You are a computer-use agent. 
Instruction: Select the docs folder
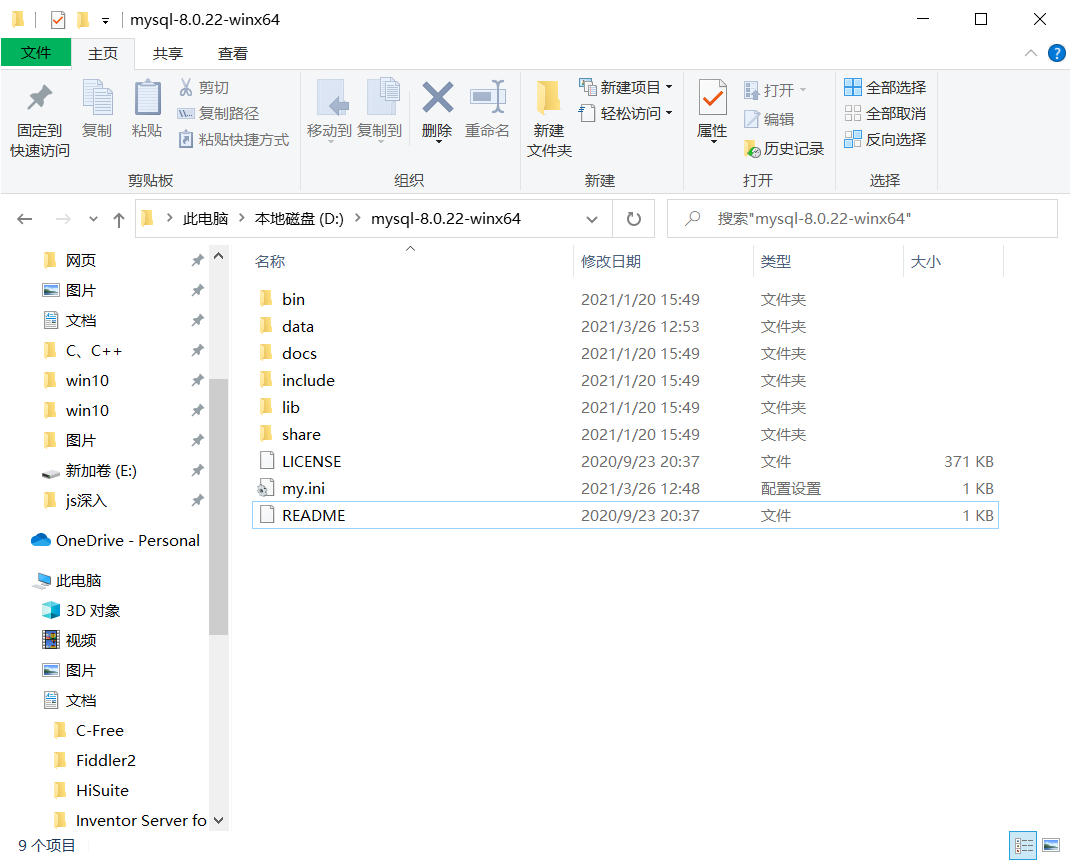tap(625, 354)
